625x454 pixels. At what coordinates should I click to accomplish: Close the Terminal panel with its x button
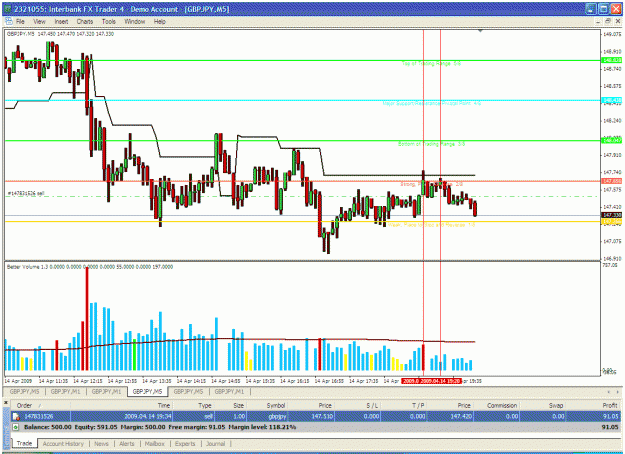pos(6,403)
